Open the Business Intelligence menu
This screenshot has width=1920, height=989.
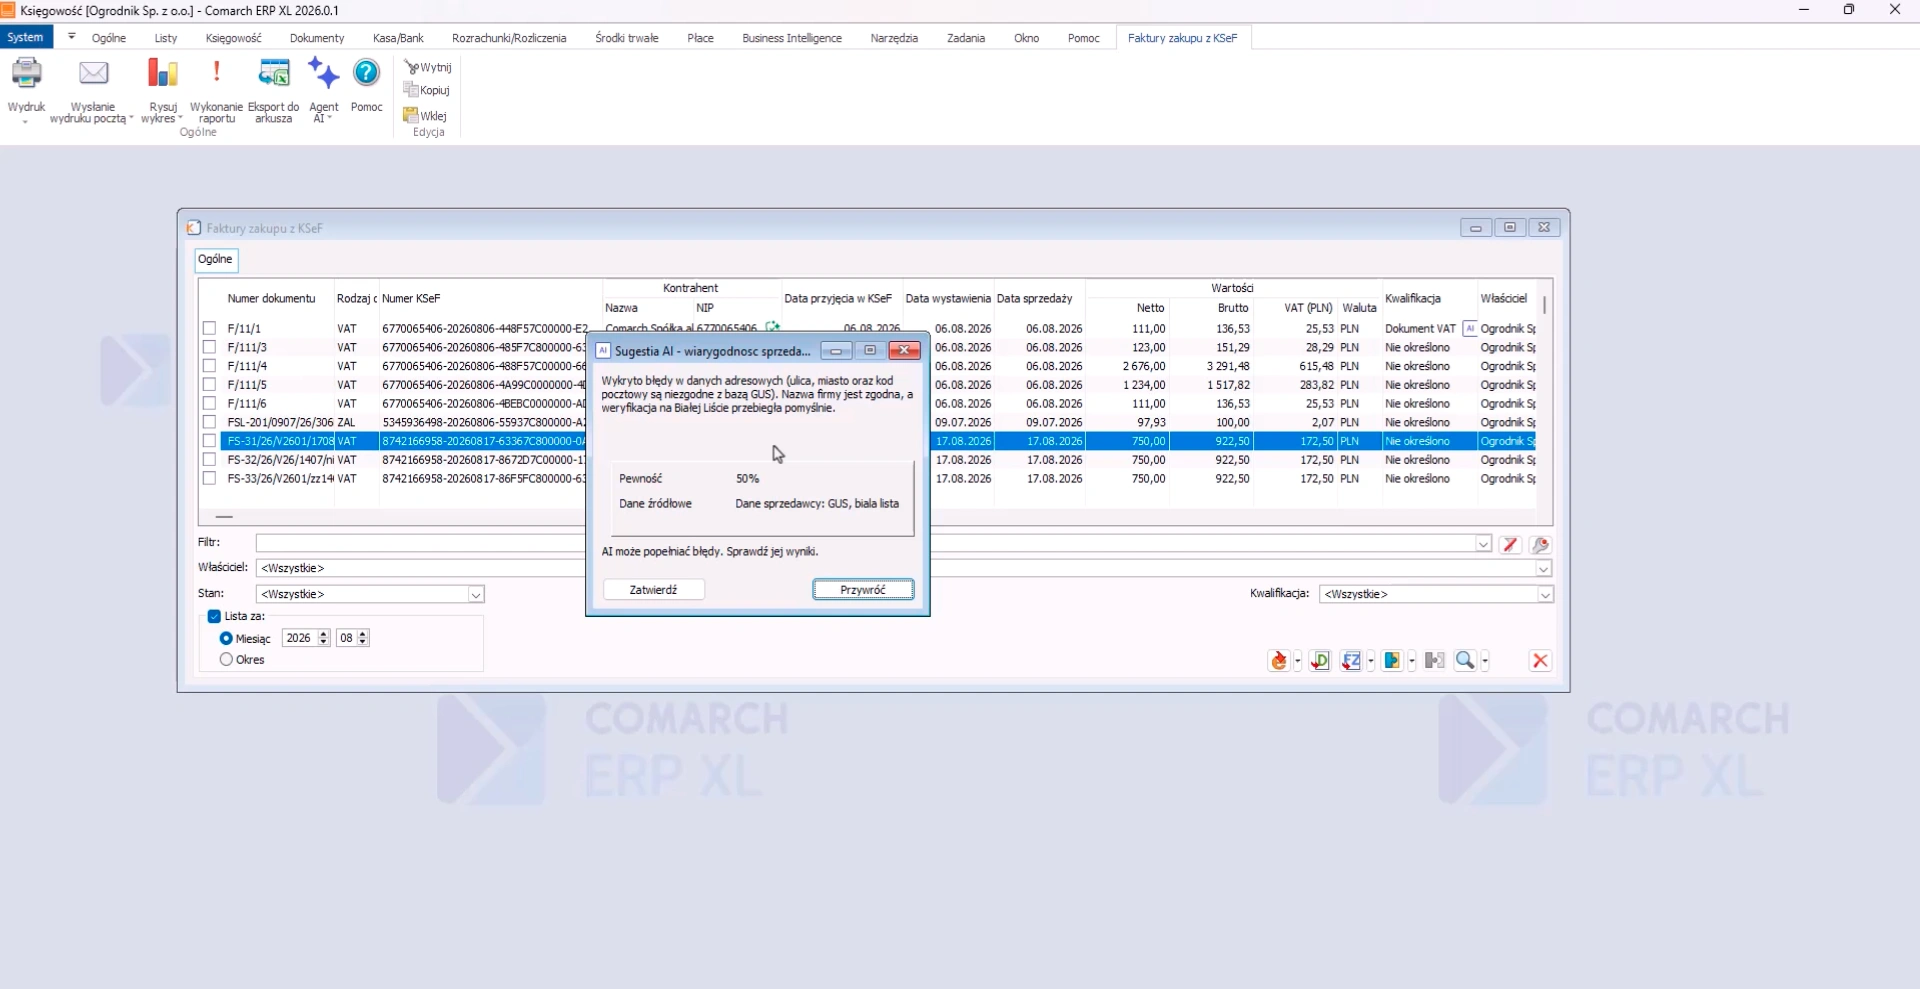[792, 38]
